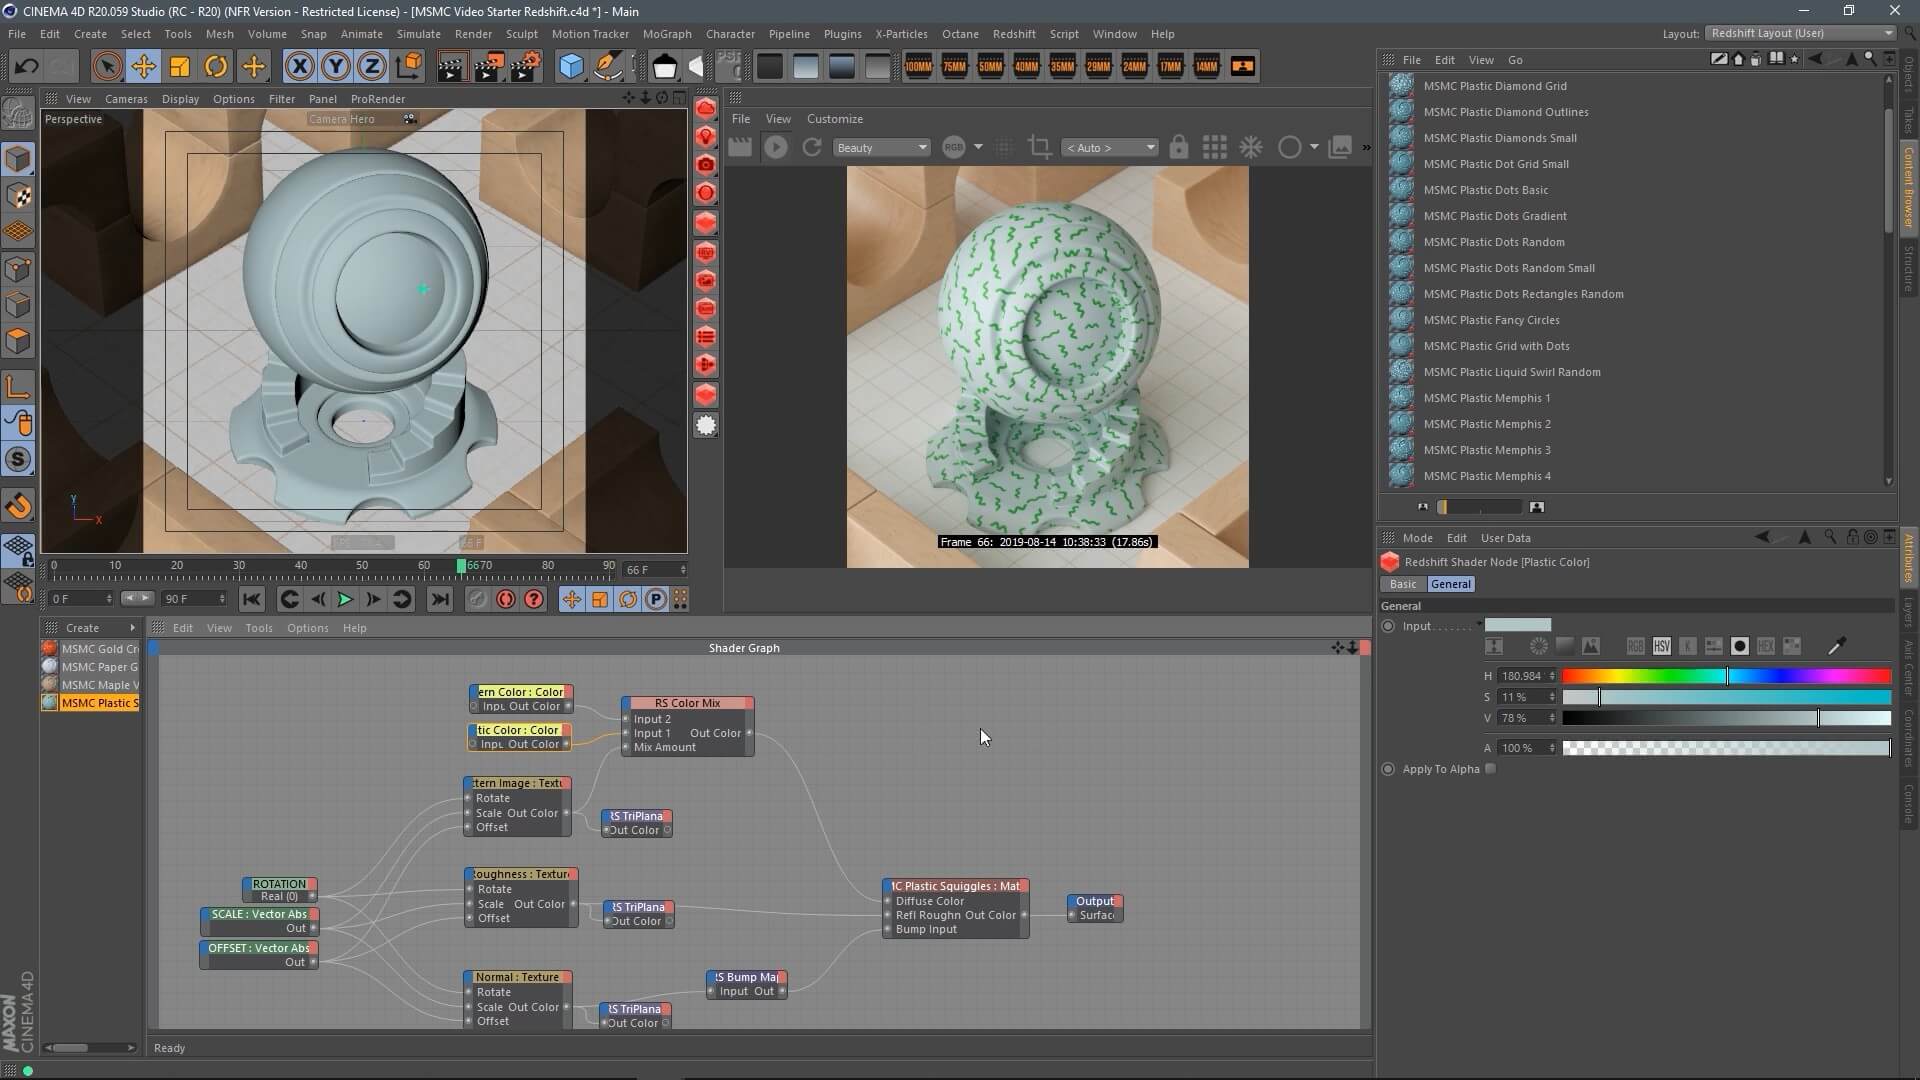Adjust the Hue slider bar

click(x=1726, y=676)
